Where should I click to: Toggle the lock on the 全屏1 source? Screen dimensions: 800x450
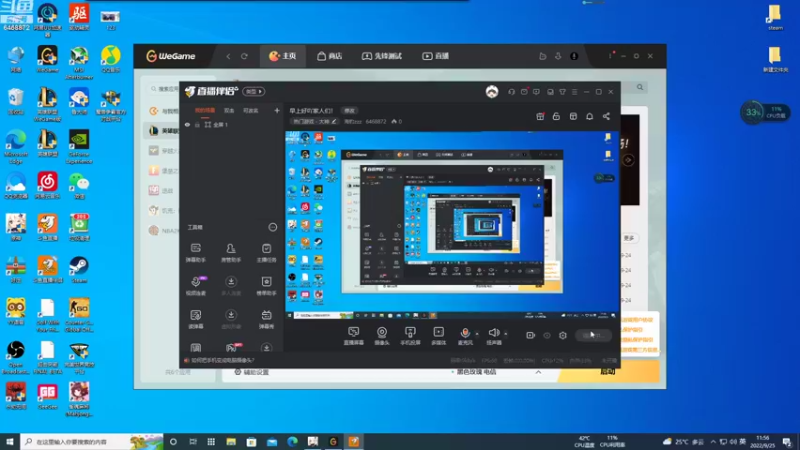click(197, 124)
